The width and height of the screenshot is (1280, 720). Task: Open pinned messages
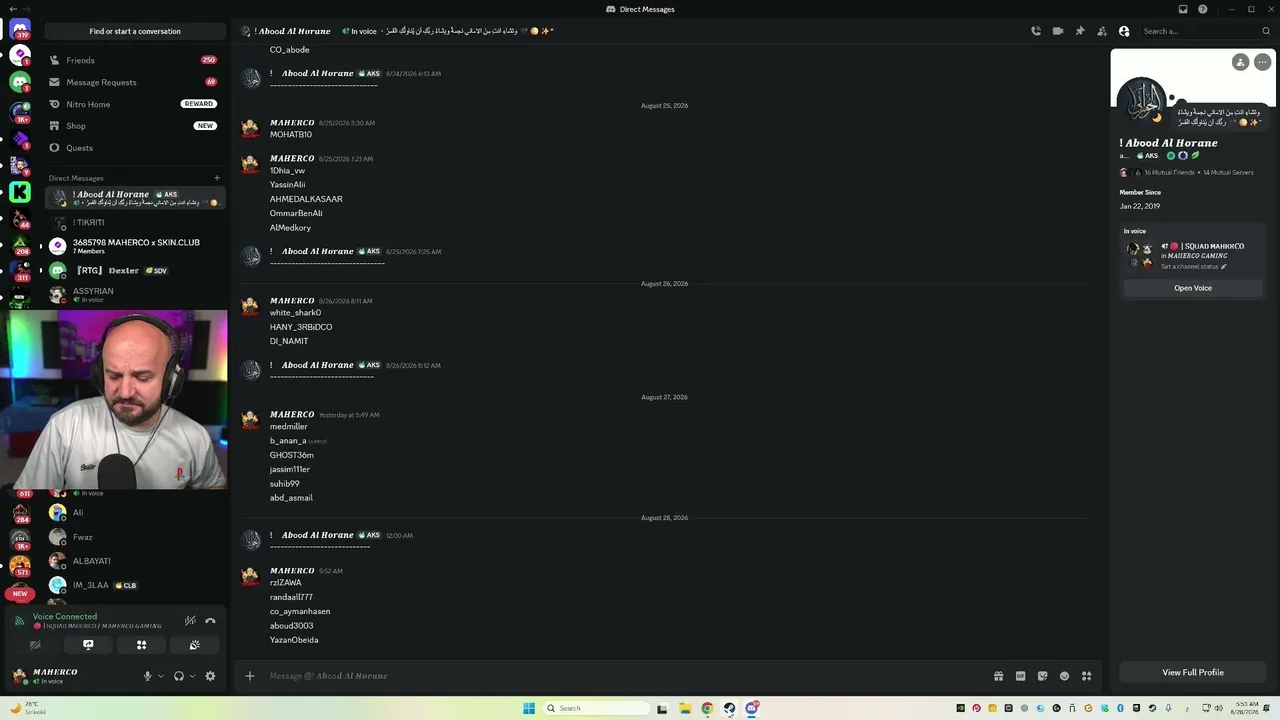click(1080, 31)
